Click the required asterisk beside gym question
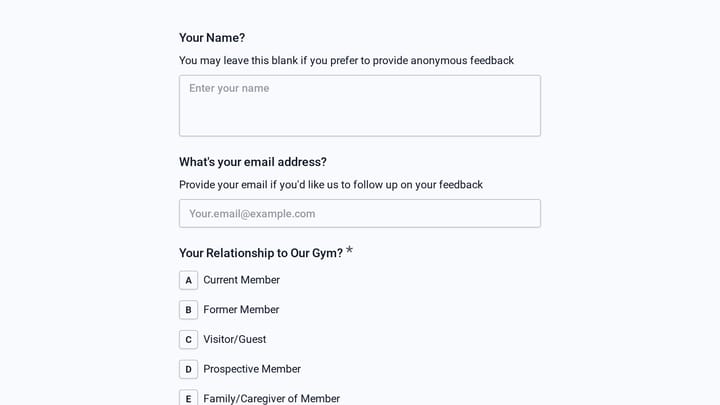Screen dimensions: 720x405 click(349, 250)
